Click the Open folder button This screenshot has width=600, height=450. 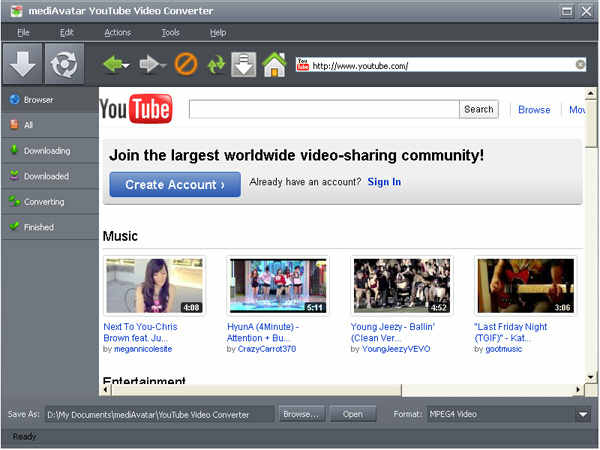click(353, 414)
